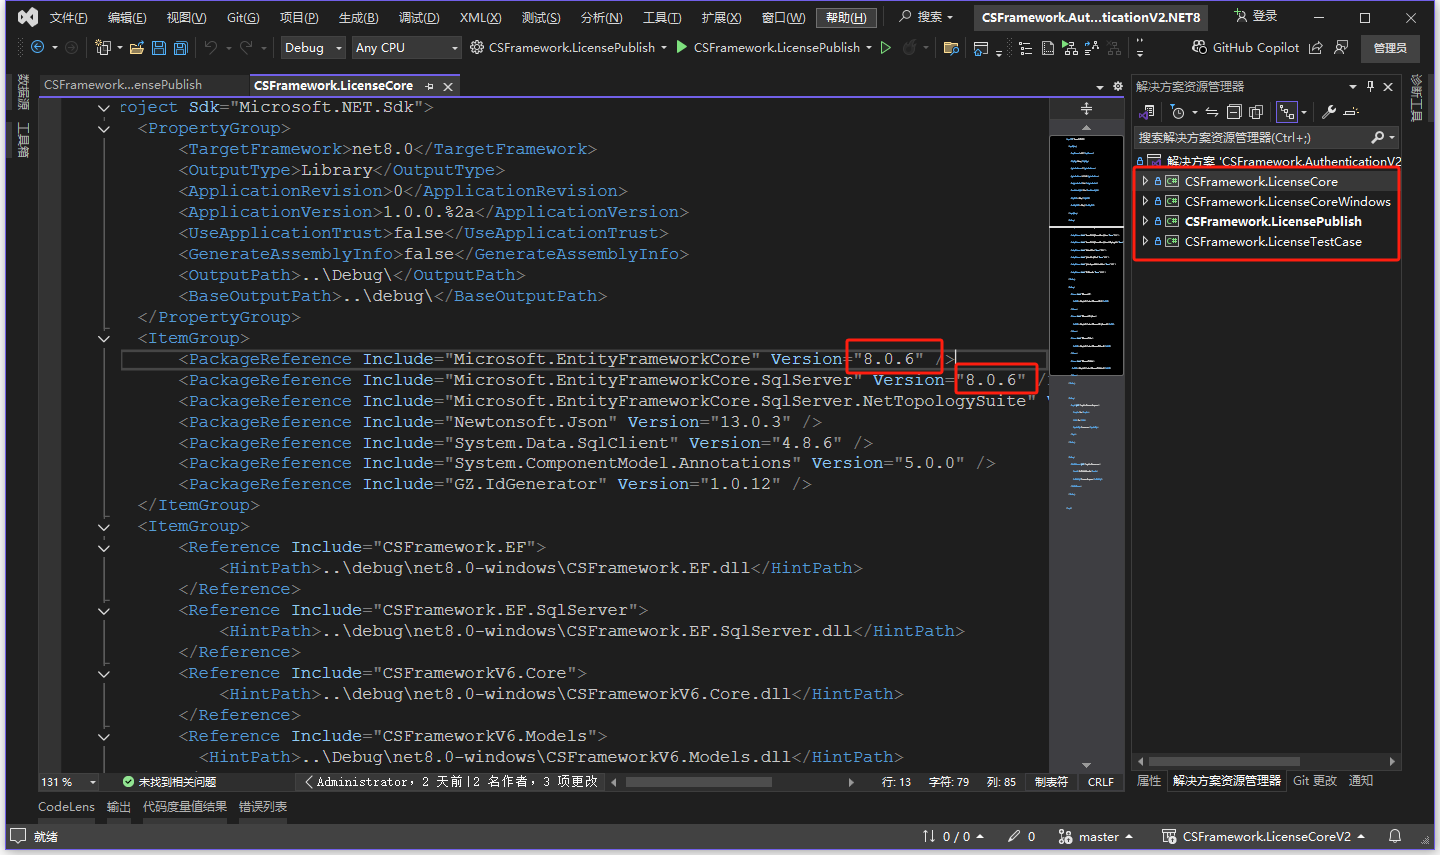Click the send feedback person icon
Screen dimensions: 1440x855
[x=1341, y=47]
